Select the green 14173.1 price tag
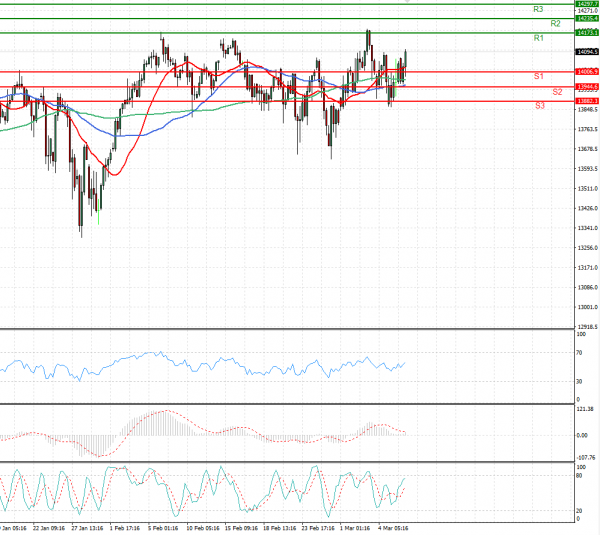Image resolution: width=600 pixels, height=535 pixels. [587, 33]
